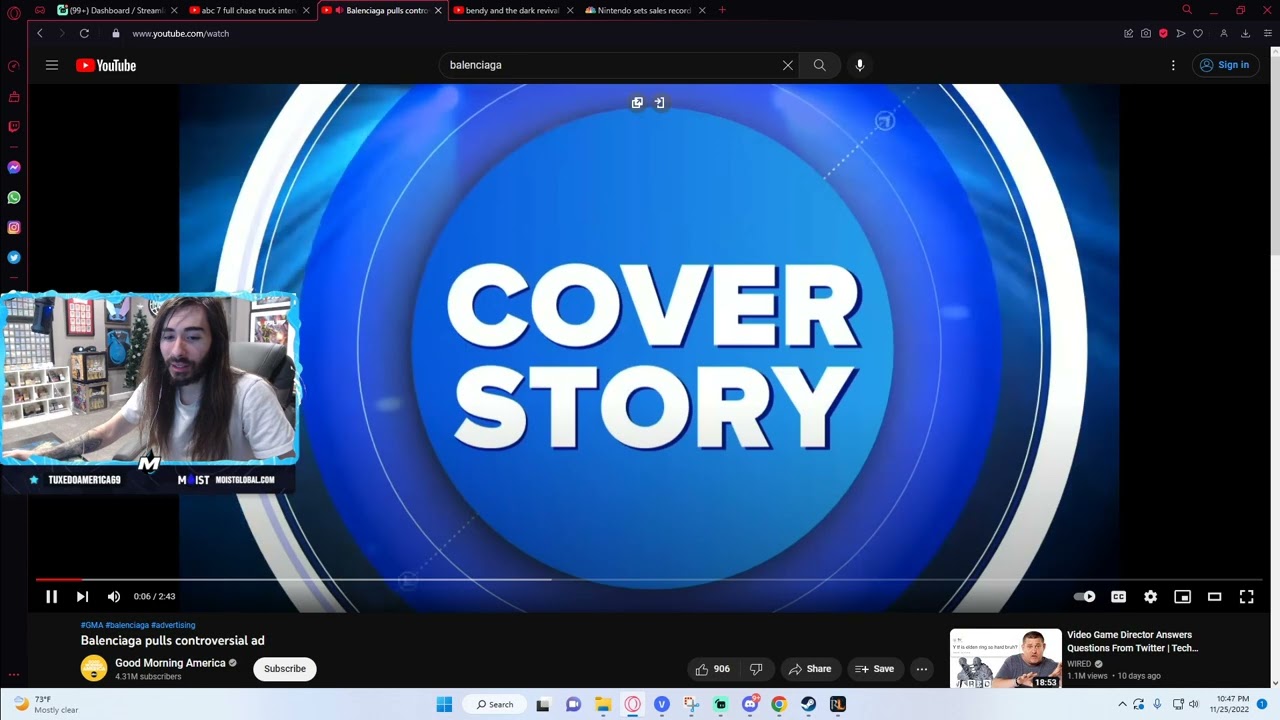Image resolution: width=1280 pixels, height=720 pixels.
Task: Enter full screen mode
Action: tap(1246, 597)
